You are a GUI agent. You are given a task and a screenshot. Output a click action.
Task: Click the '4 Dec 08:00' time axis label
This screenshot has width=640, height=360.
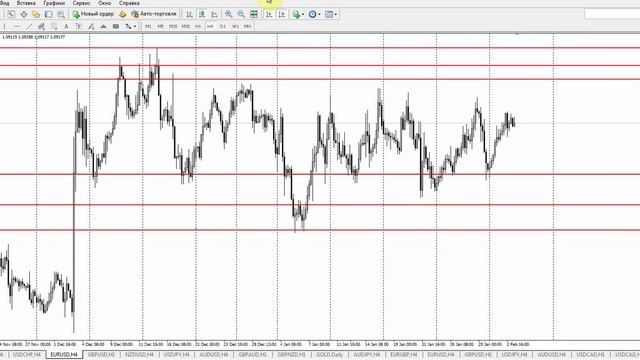[93, 344]
